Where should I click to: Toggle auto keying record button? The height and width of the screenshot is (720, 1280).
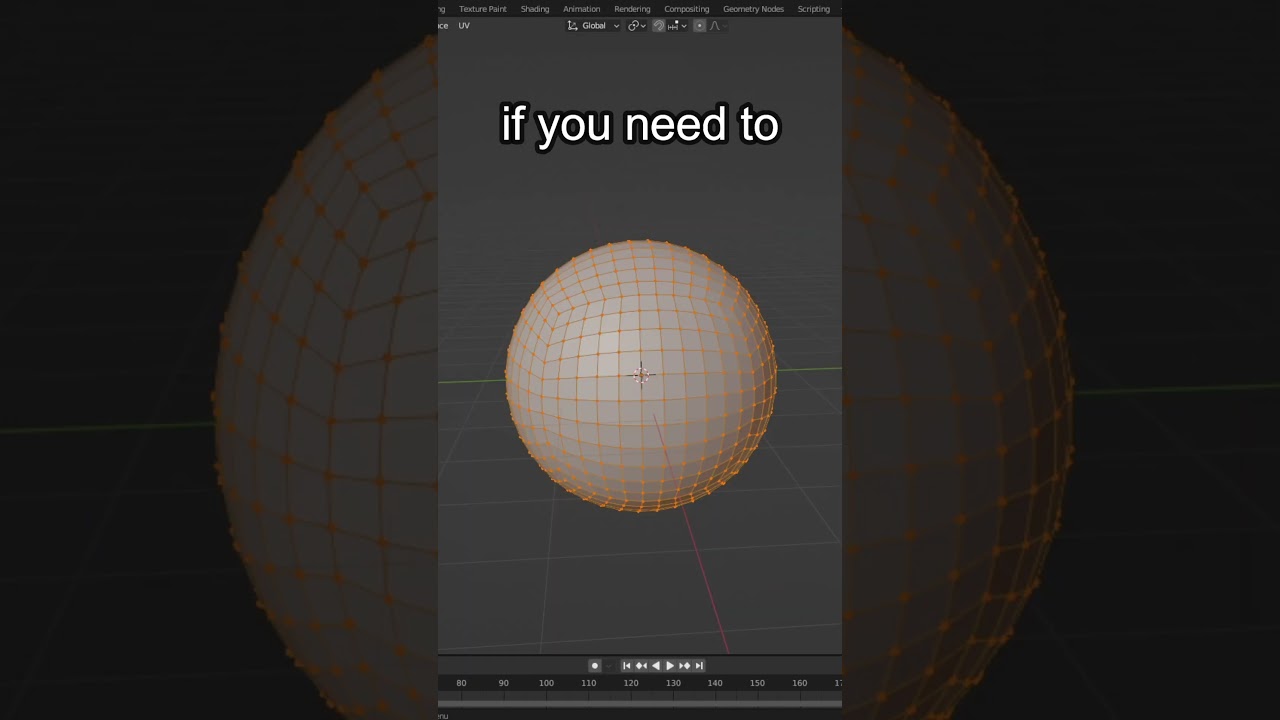pos(594,666)
